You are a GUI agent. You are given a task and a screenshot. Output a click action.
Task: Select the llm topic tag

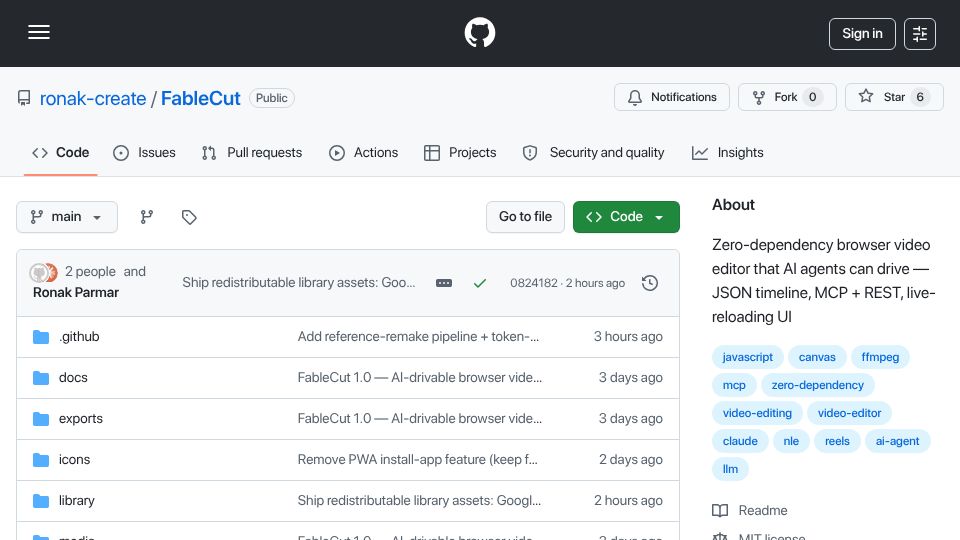pyautogui.click(x=730, y=470)
